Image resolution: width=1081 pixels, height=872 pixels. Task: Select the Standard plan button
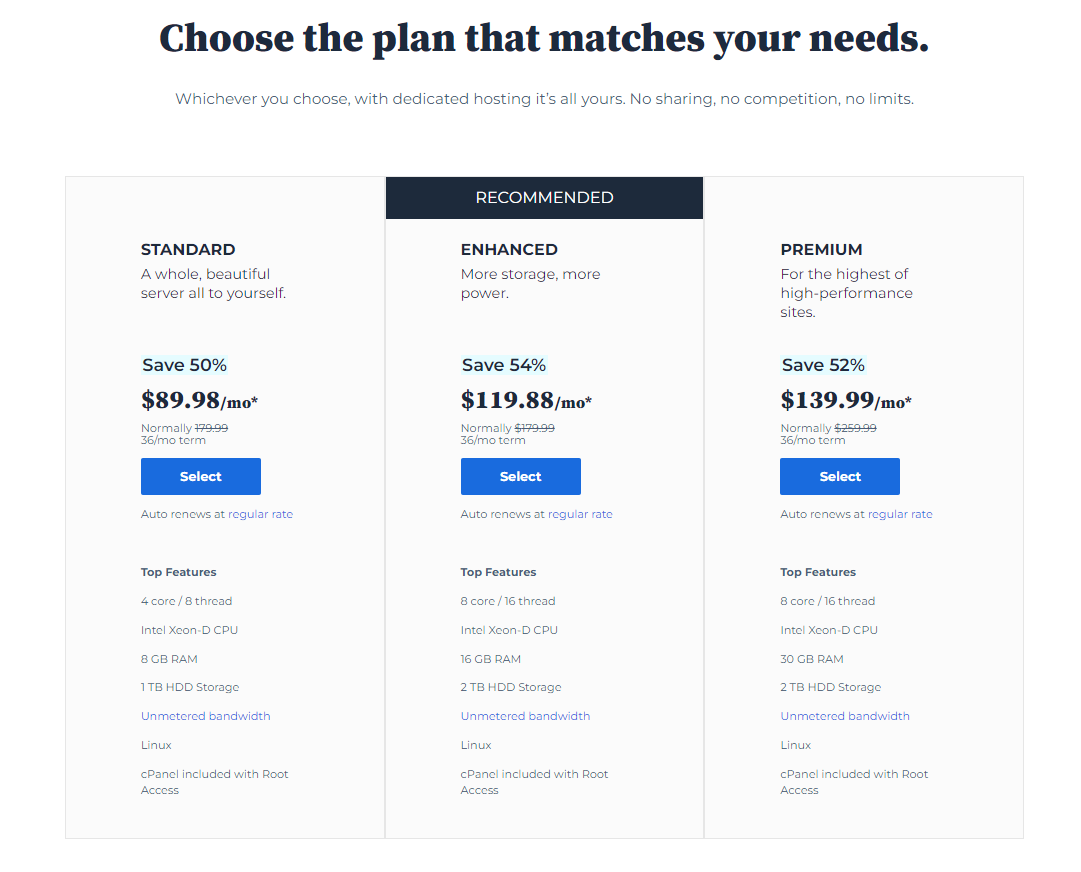pos(201,476)
